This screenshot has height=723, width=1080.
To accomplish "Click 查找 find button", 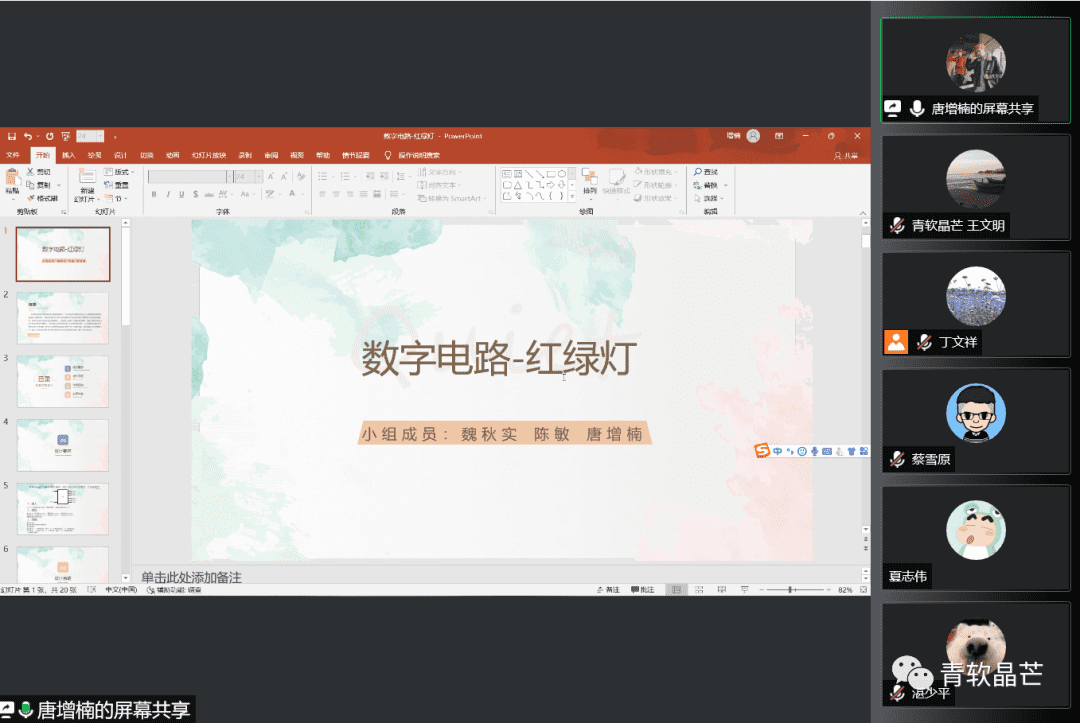I will click(706, 171).
